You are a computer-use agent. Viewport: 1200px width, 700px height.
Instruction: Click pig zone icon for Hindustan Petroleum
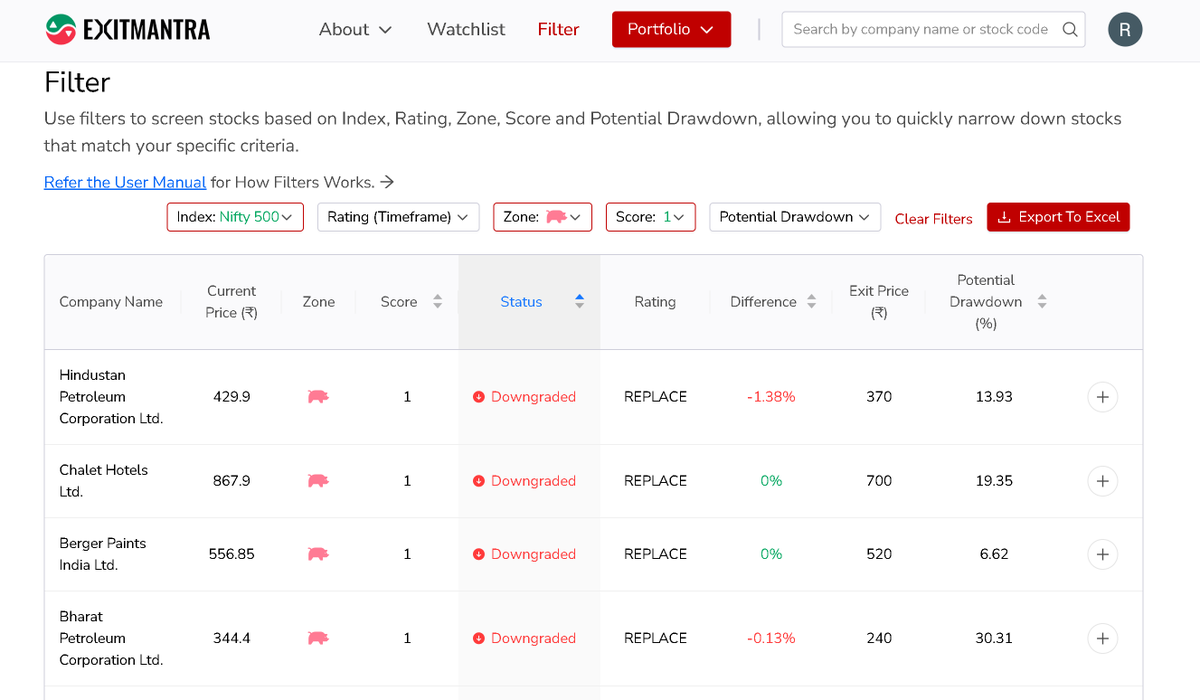318,397
